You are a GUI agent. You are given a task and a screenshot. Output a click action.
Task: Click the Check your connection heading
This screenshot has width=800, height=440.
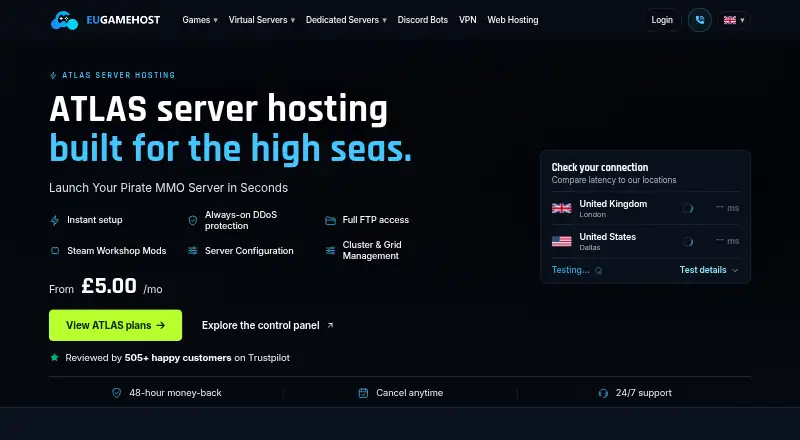(x=599, y=167)
